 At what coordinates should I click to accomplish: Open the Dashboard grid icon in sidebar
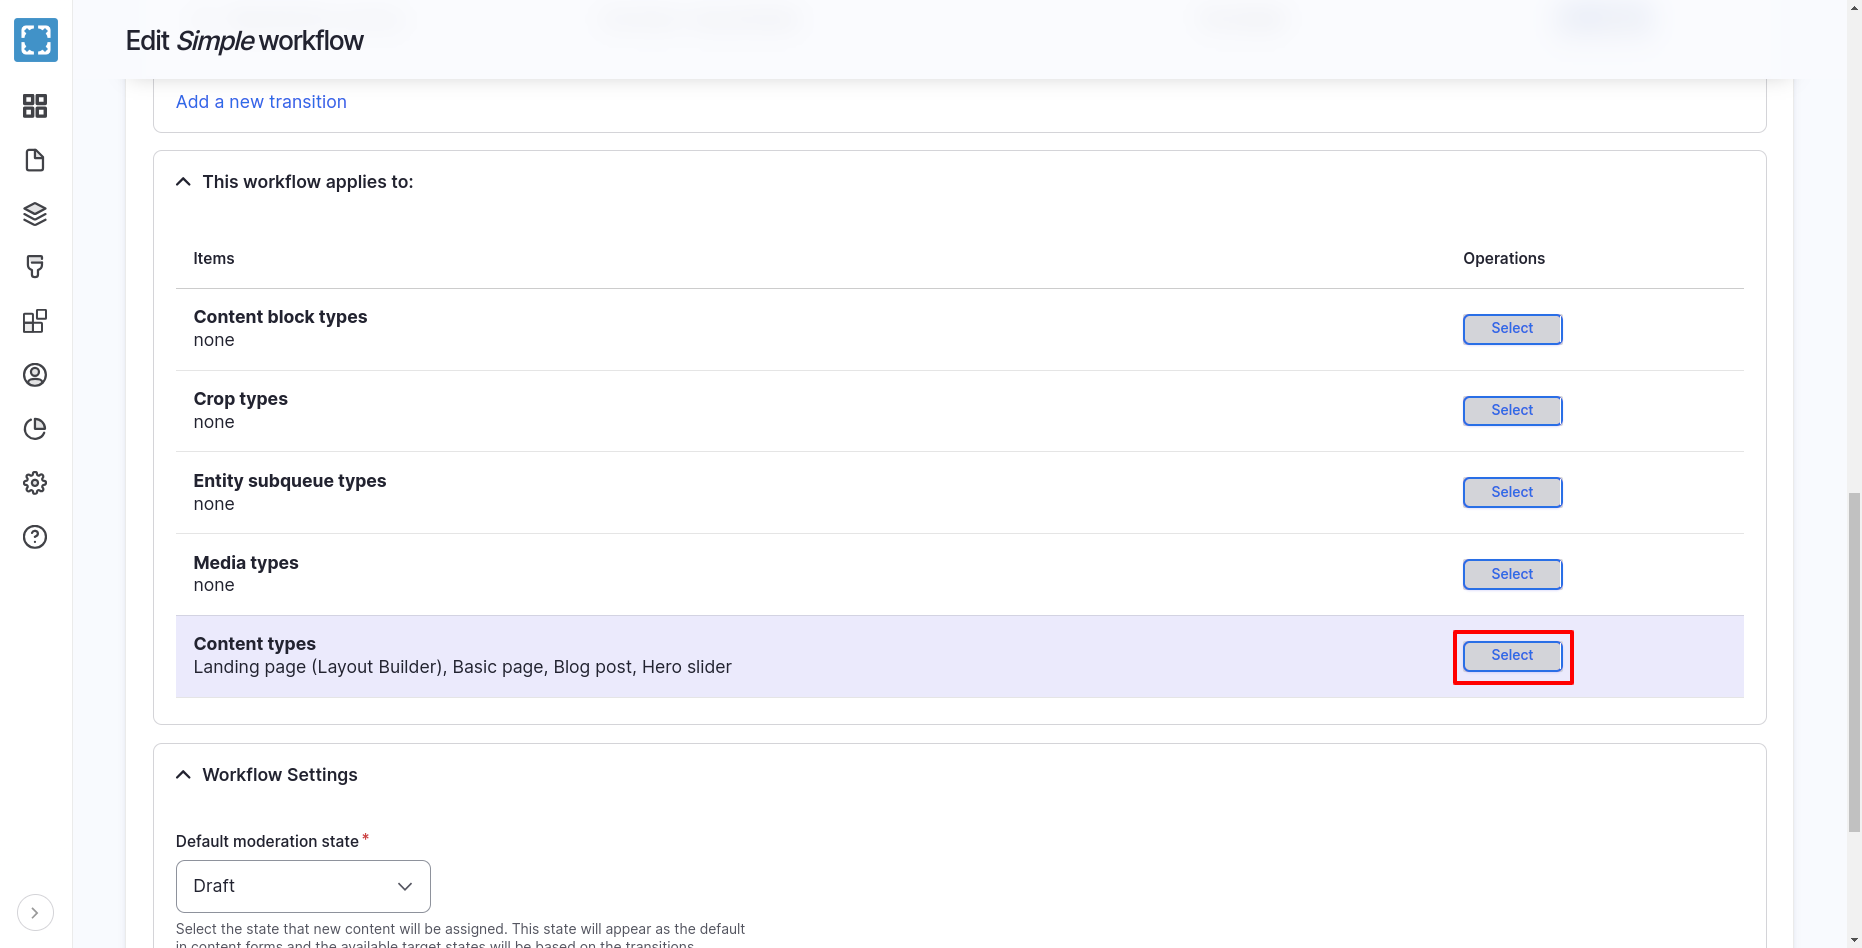(x=35, y=106)
